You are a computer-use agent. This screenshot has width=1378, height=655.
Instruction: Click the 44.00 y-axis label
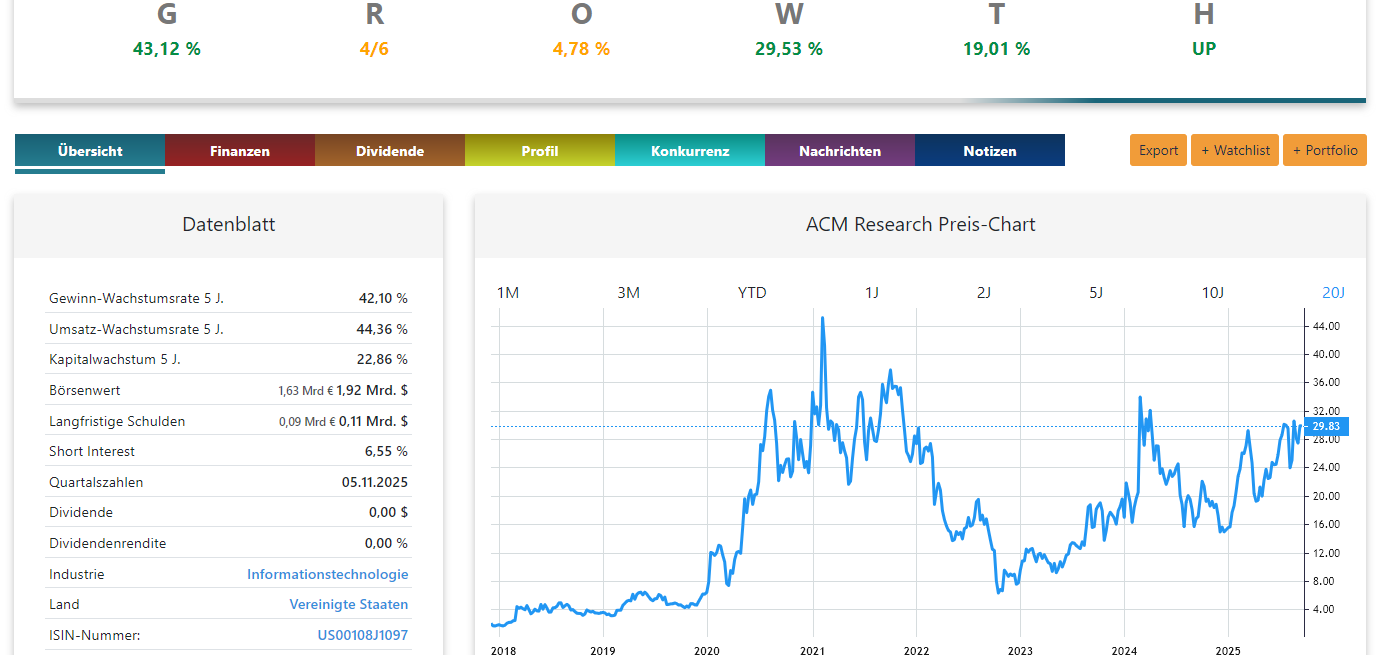point(1325,326)
